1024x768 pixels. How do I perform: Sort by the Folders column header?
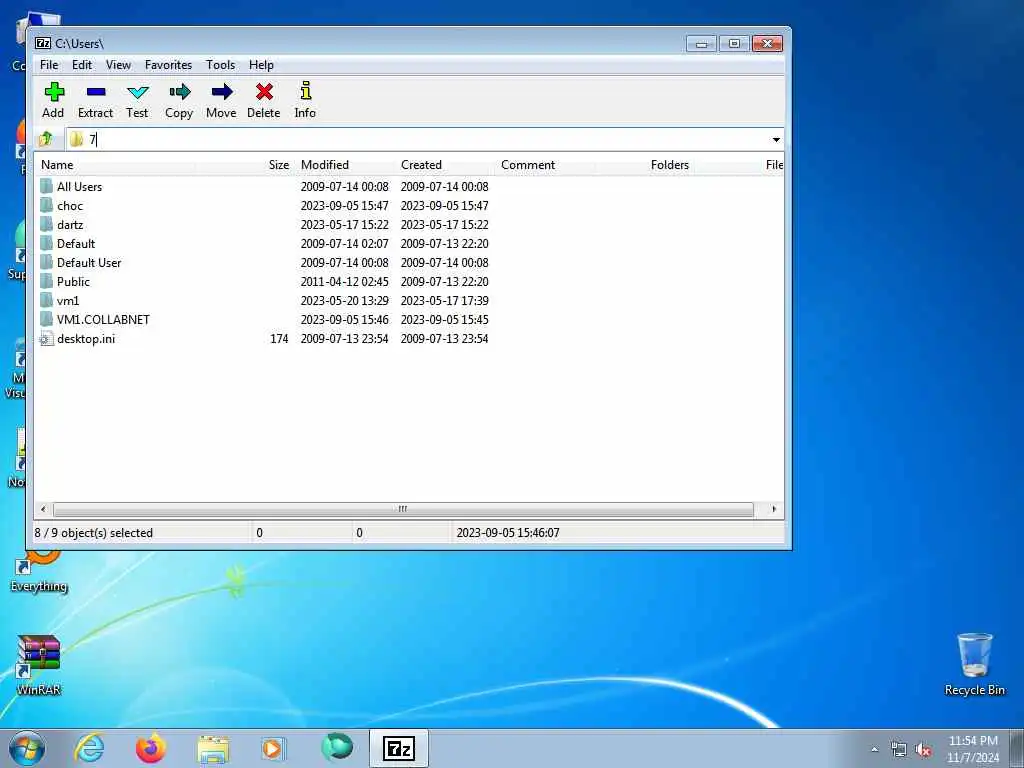click(645, 165)
